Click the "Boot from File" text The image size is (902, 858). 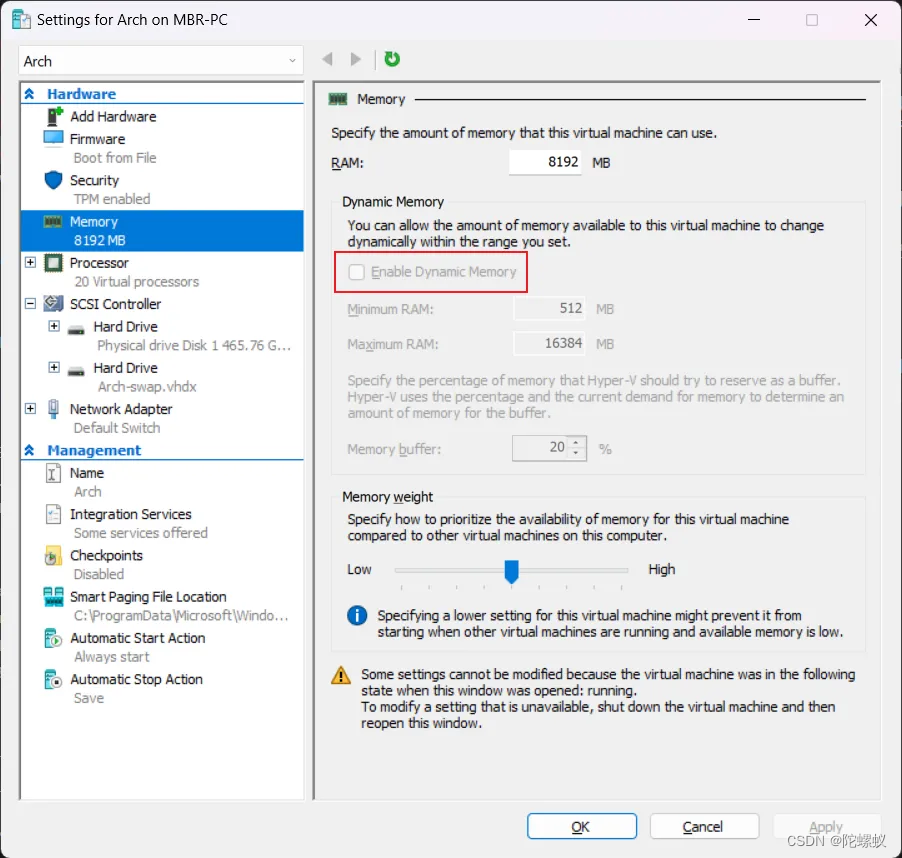point(114,158)
